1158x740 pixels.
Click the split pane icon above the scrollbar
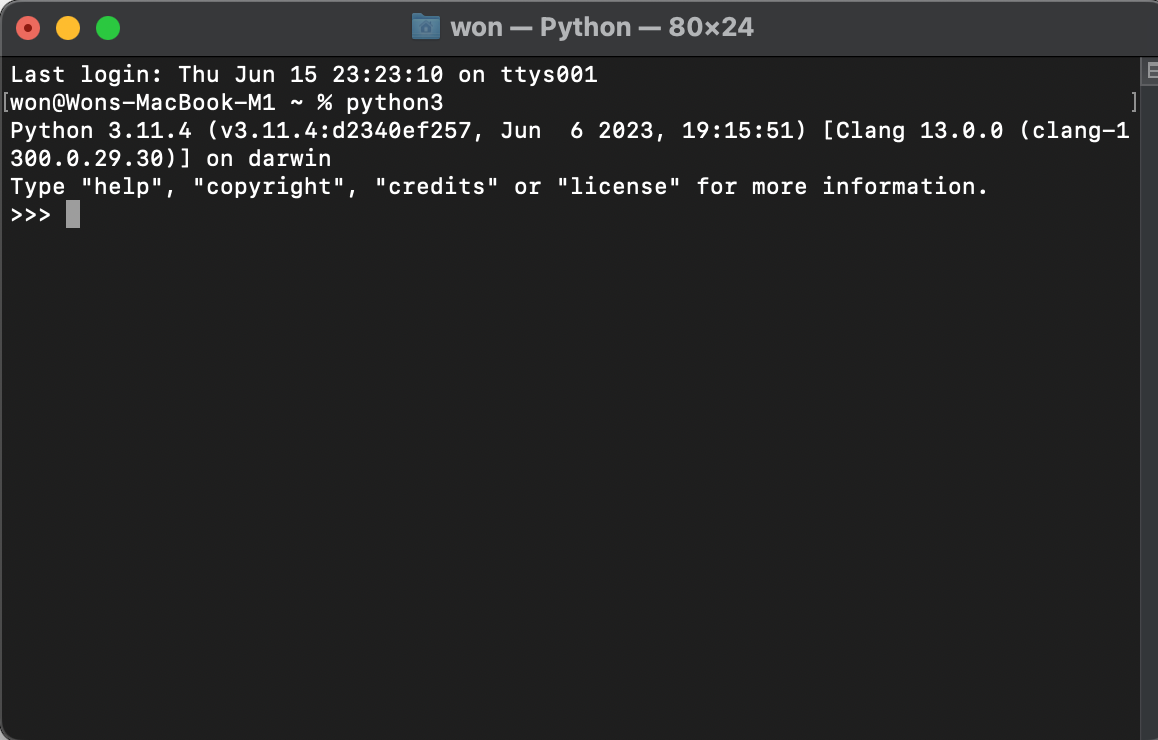[1151, 72]
